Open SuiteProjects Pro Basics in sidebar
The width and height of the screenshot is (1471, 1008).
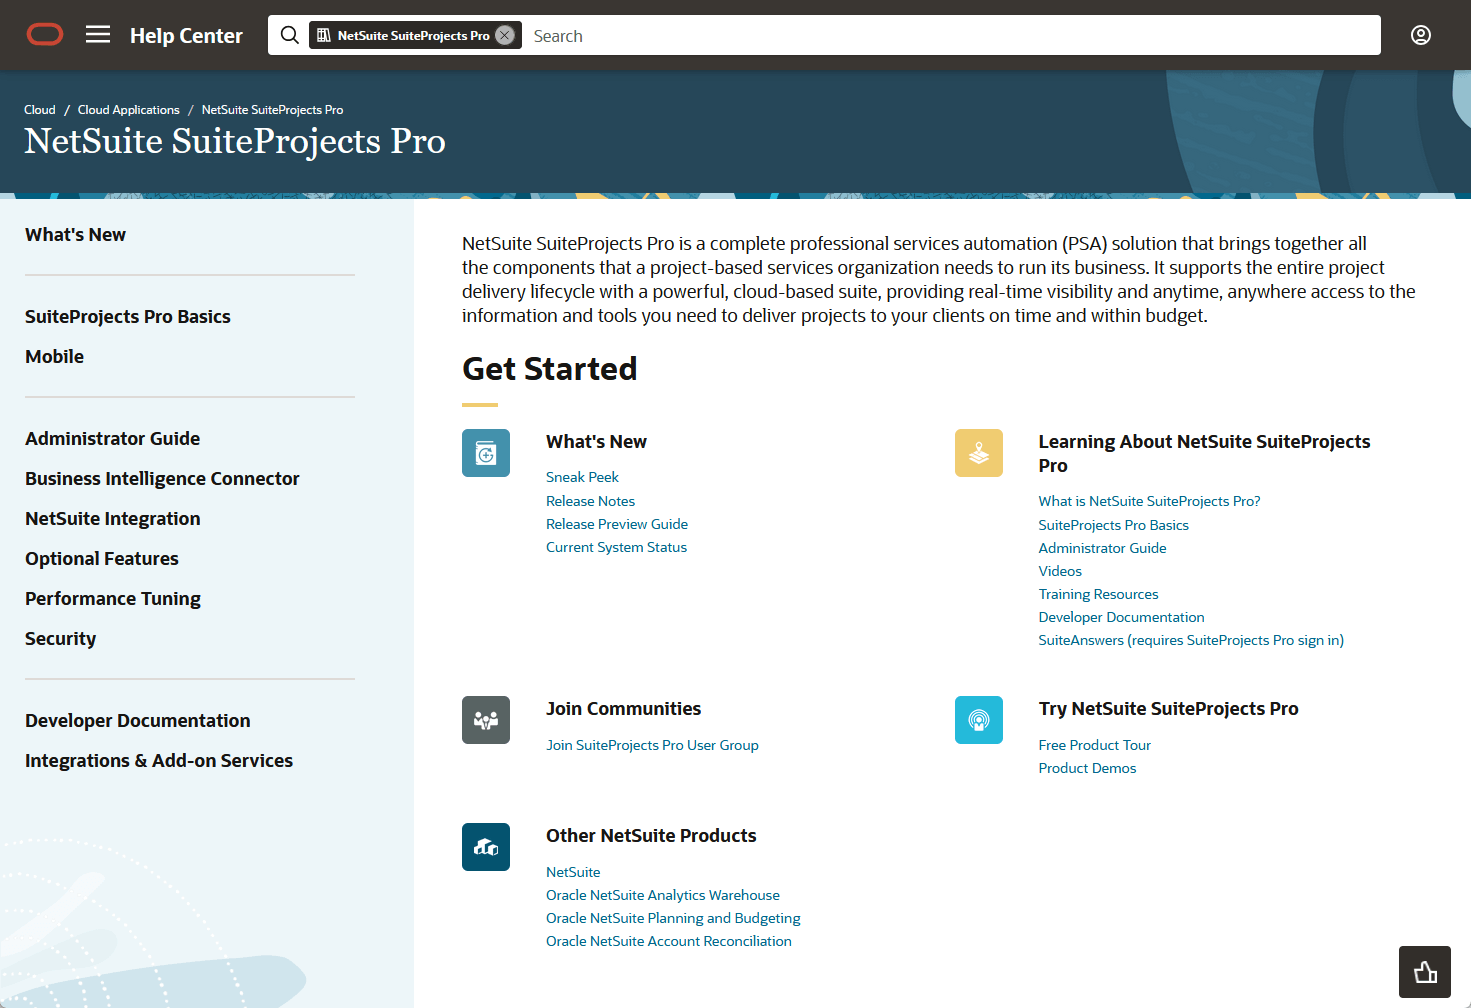128,317
